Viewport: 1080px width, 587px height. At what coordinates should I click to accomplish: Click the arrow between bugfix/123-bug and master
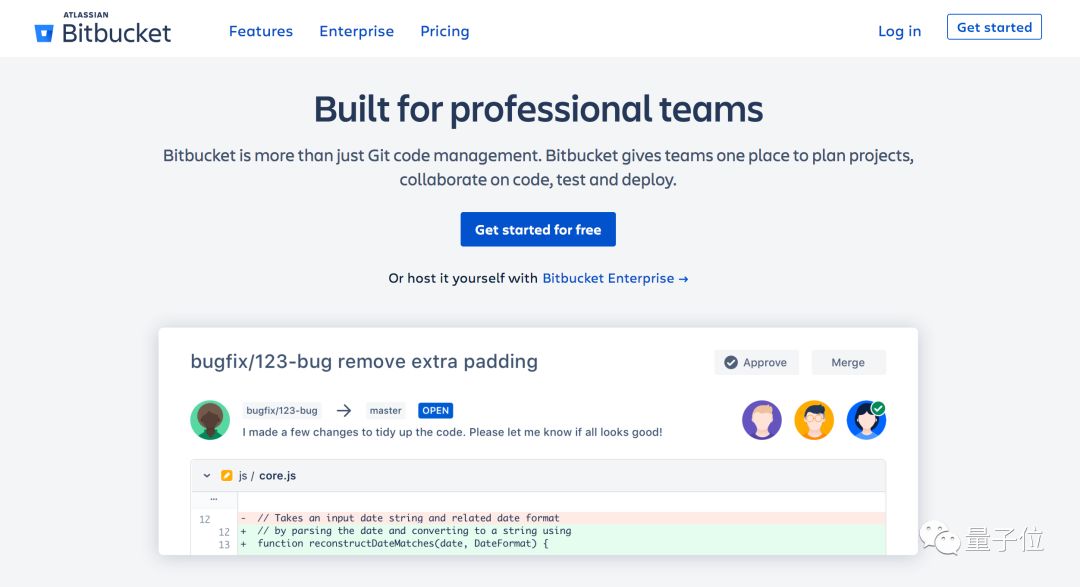(x=344, y=411)
